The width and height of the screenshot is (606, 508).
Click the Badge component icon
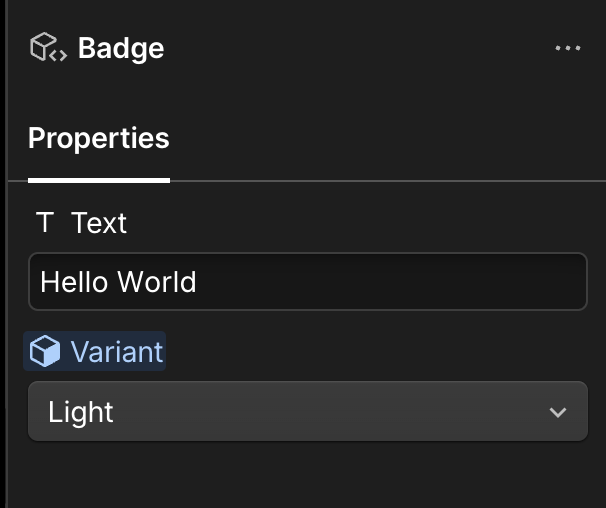point(47,48)
